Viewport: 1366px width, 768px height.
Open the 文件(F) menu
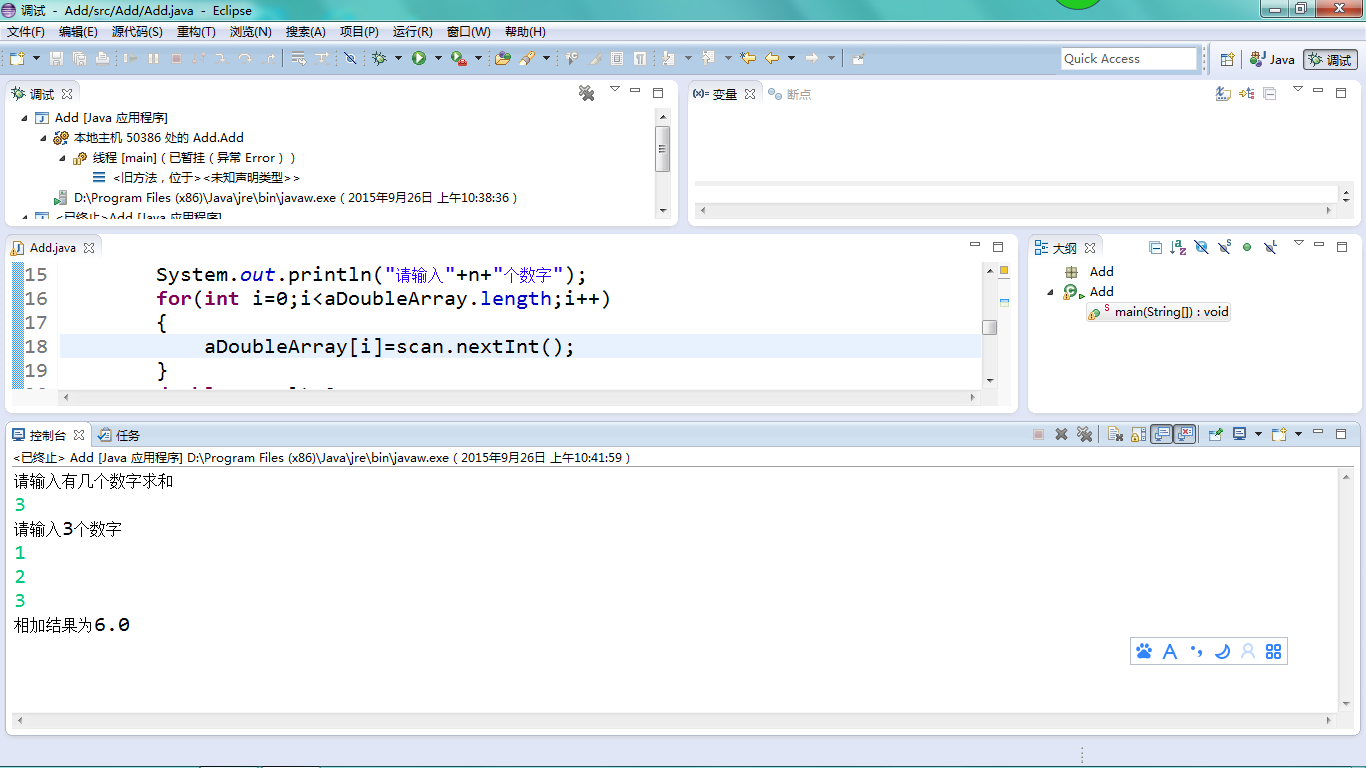pyautogui.click(x=26, y=32)
